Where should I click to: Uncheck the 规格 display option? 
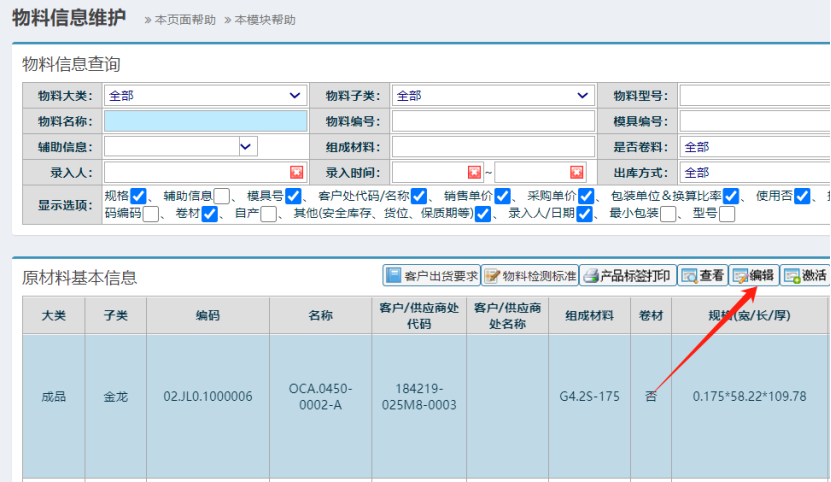139,196
